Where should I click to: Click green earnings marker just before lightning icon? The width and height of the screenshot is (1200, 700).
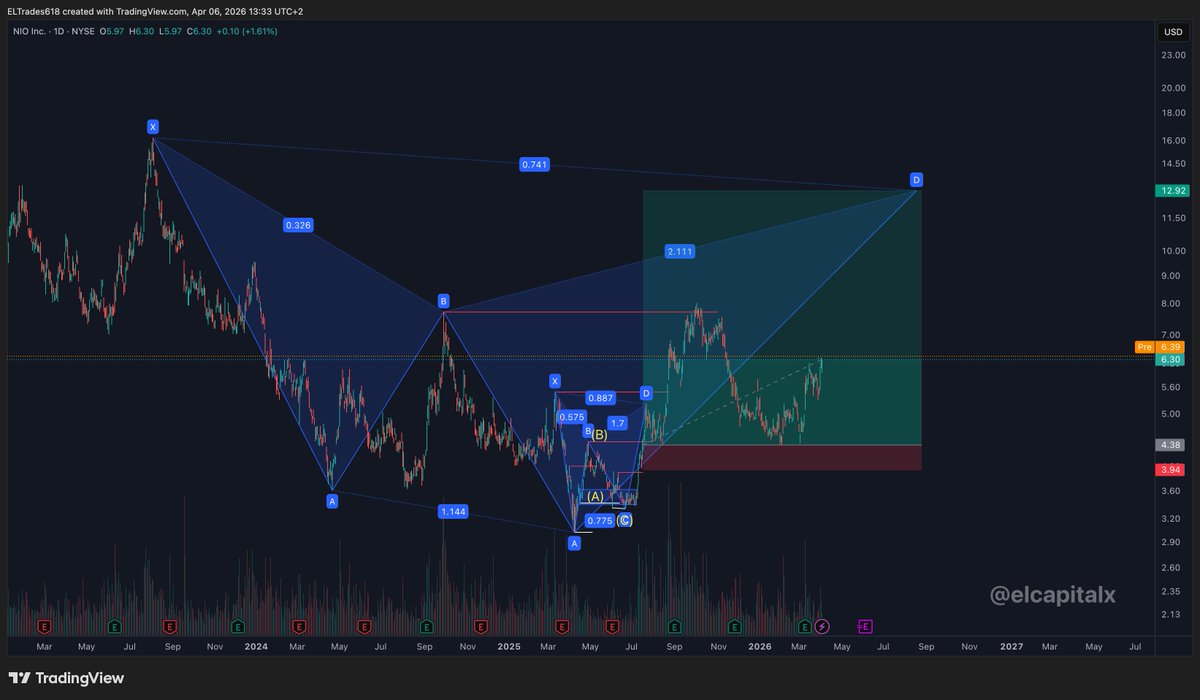pos(805,627)
